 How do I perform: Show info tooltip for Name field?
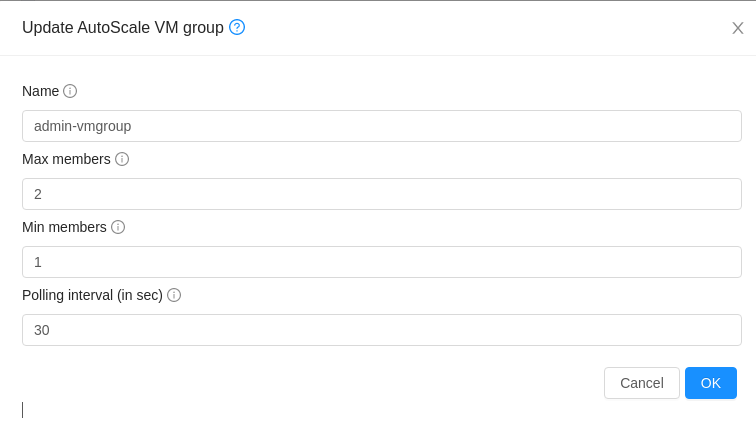70,91
